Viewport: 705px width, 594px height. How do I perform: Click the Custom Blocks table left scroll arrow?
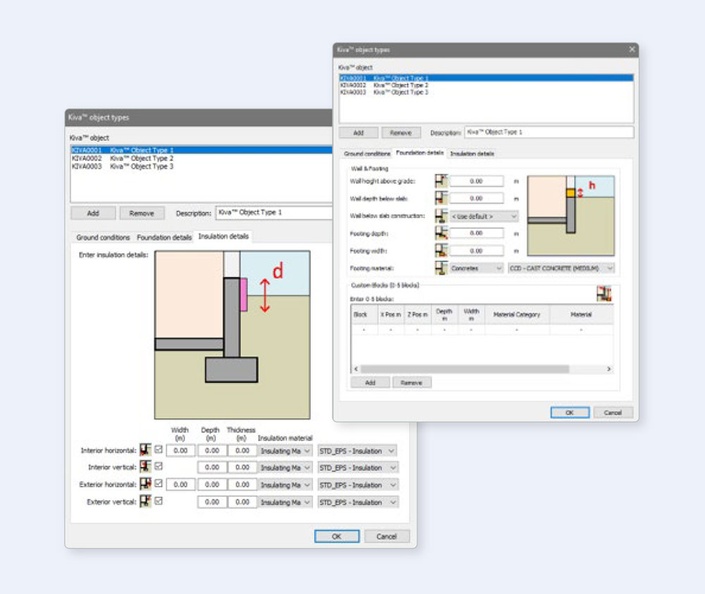pos(356,369)
